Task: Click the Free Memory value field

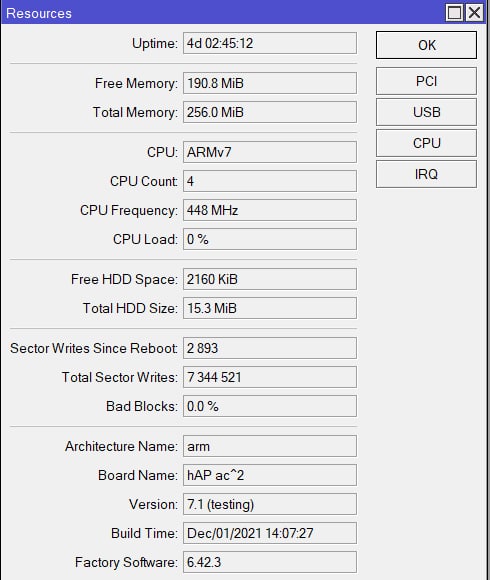Action: pos(270,83)
